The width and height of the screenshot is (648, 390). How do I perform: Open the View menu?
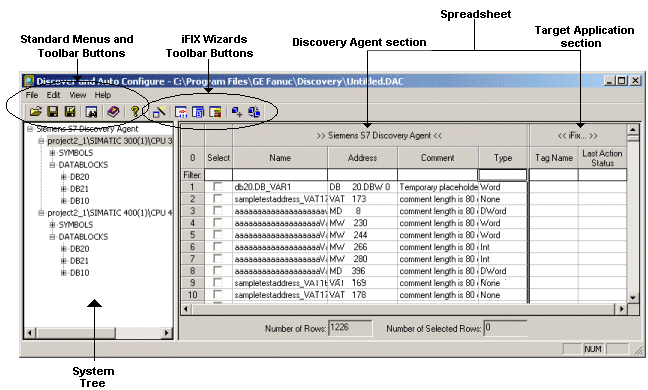point(78,95)
